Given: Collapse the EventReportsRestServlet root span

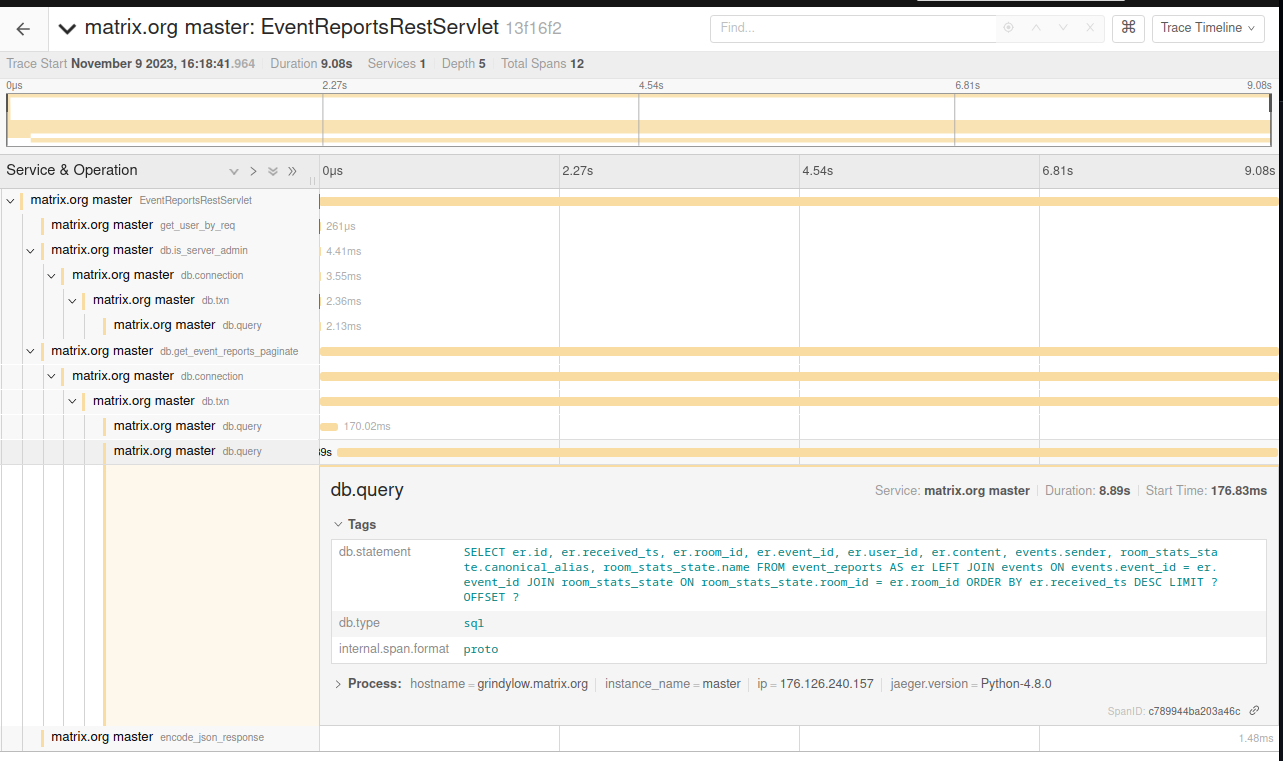Looking at the screenshot, I should (10, 200).
